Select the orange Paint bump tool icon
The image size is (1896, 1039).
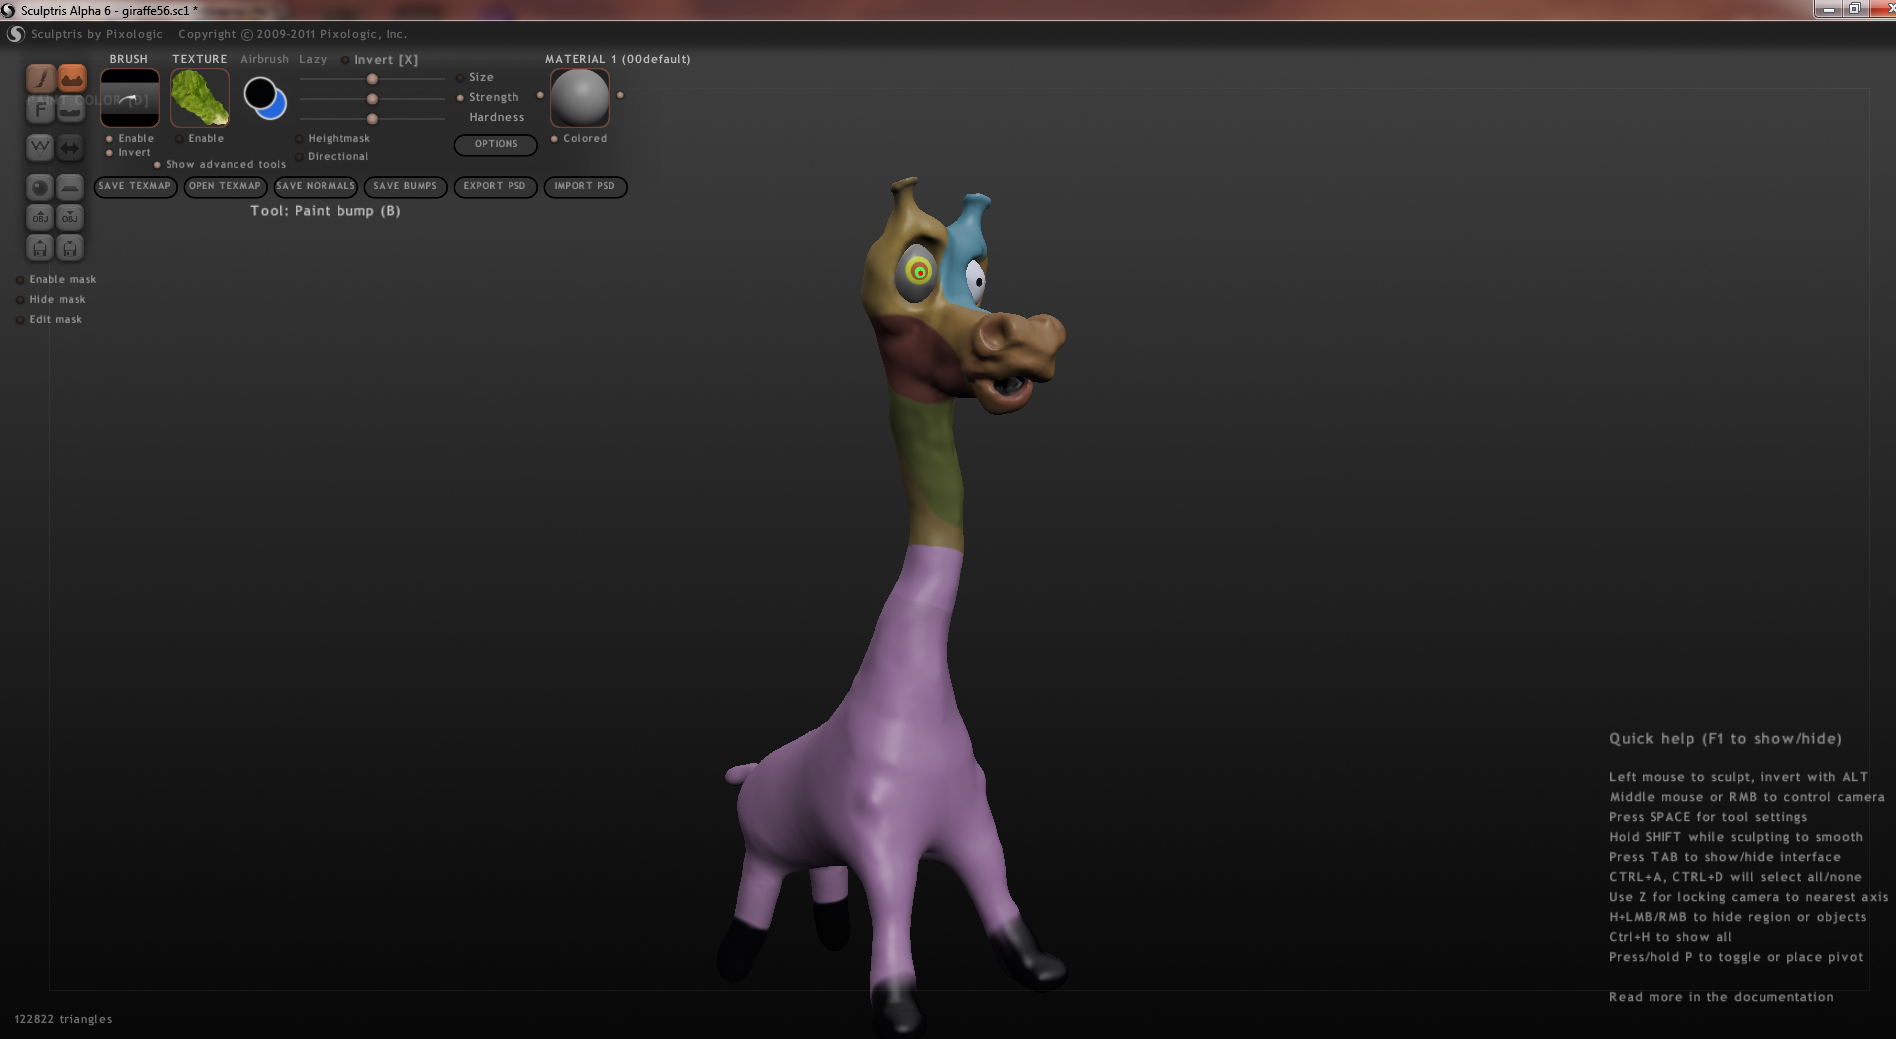pos(71,78)
